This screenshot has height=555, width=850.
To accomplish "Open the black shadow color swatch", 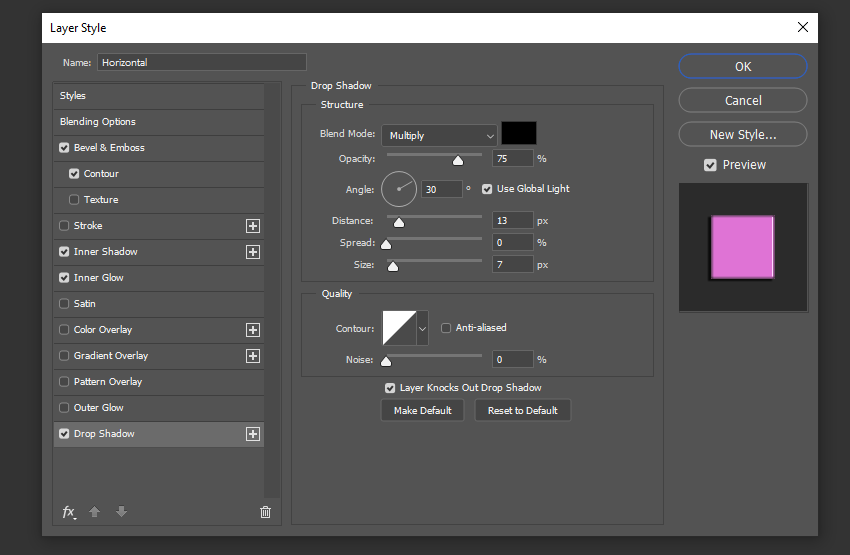I will pos(519,133).
